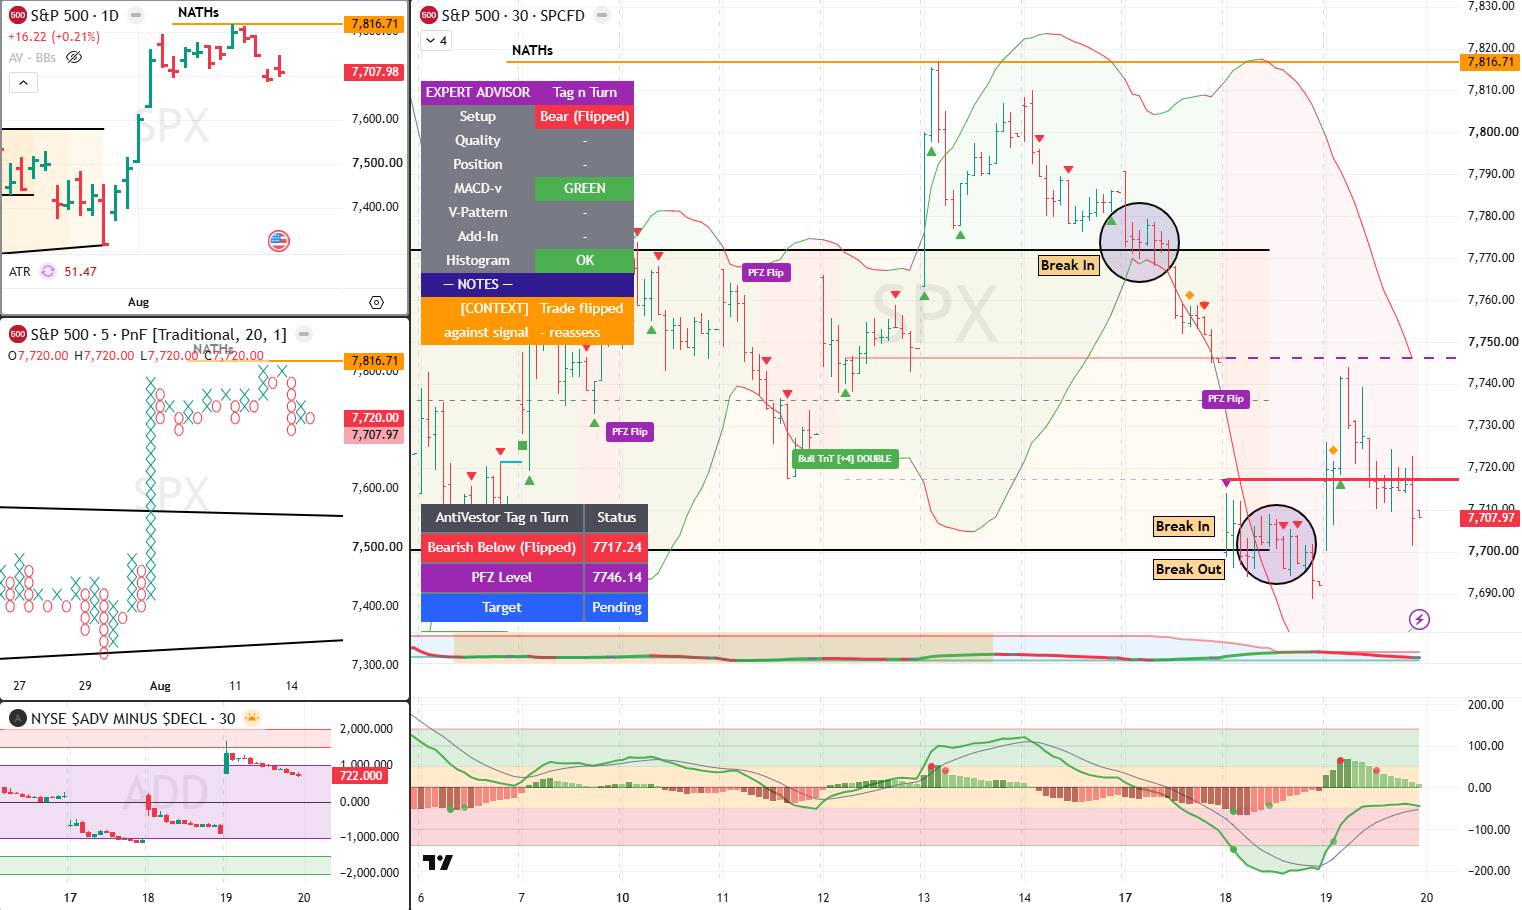The height and width of the screenshot is (910, 1522).
Task: Open 1D chart settings hexagon icon
Action: tap(376, 302)
